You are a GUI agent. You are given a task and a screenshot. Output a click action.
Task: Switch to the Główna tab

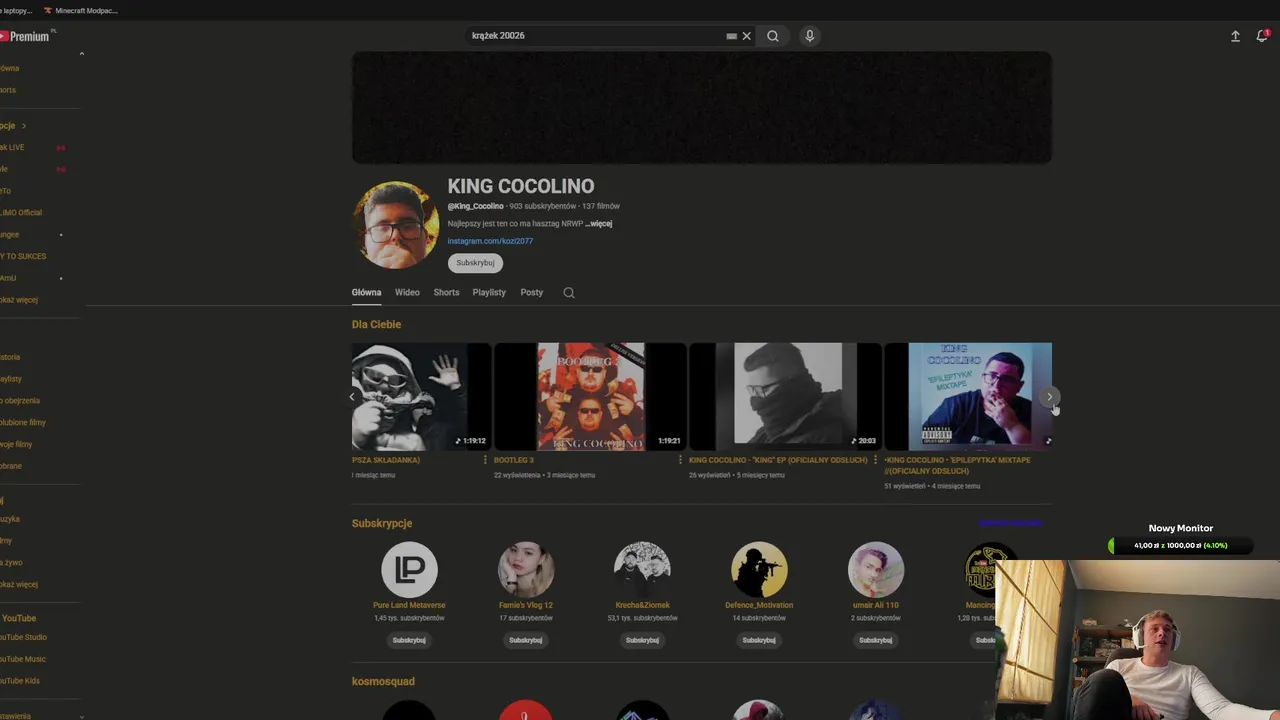click(x=366, y=293)
